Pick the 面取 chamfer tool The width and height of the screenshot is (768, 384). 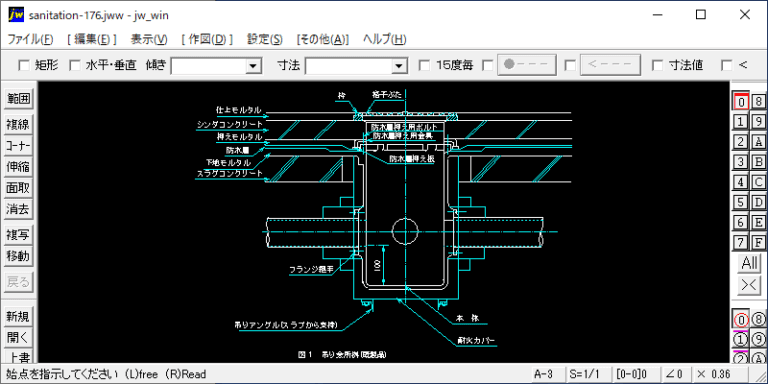click(18, 188)
